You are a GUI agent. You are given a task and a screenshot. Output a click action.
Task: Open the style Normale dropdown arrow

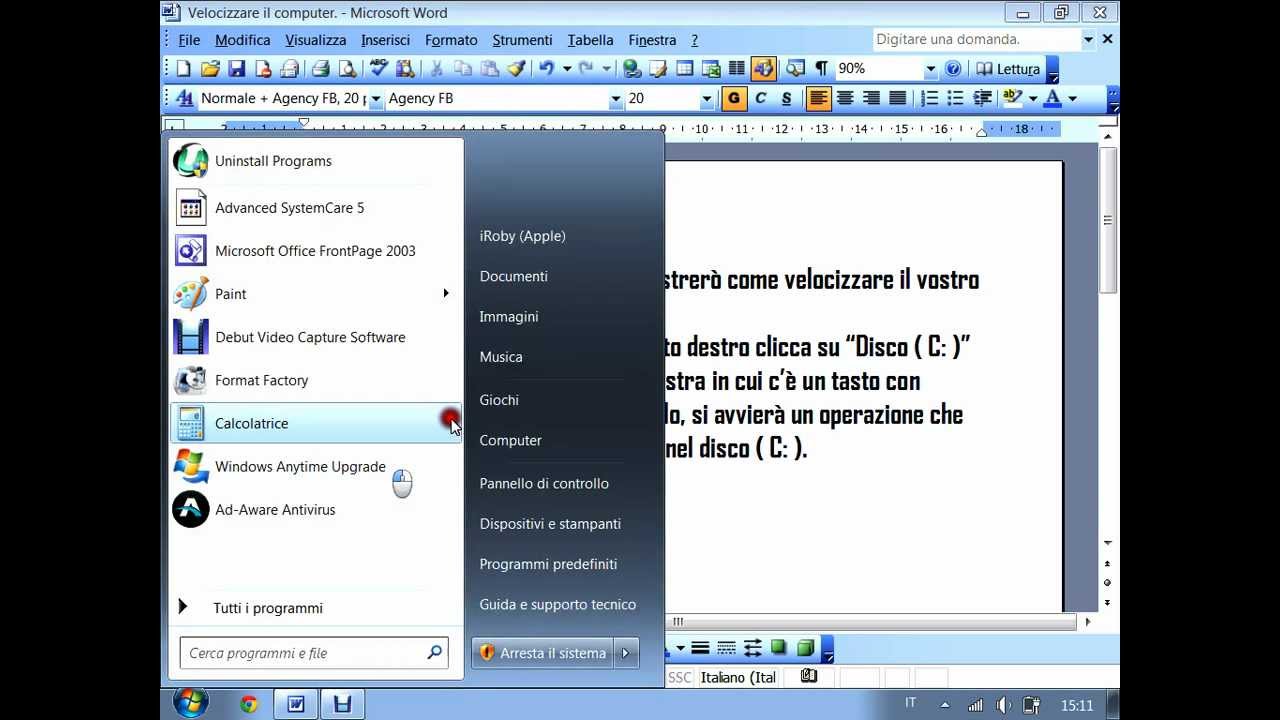point(375,99)
